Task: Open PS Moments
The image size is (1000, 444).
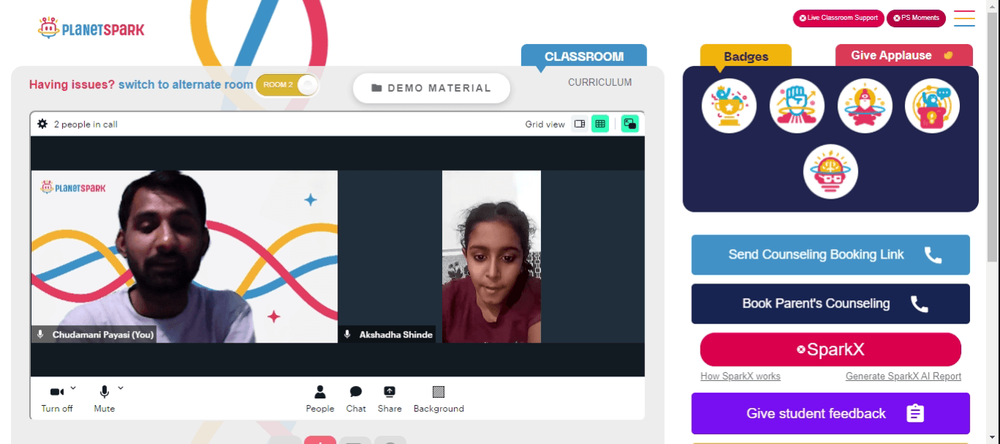Action: click(916, 18)
